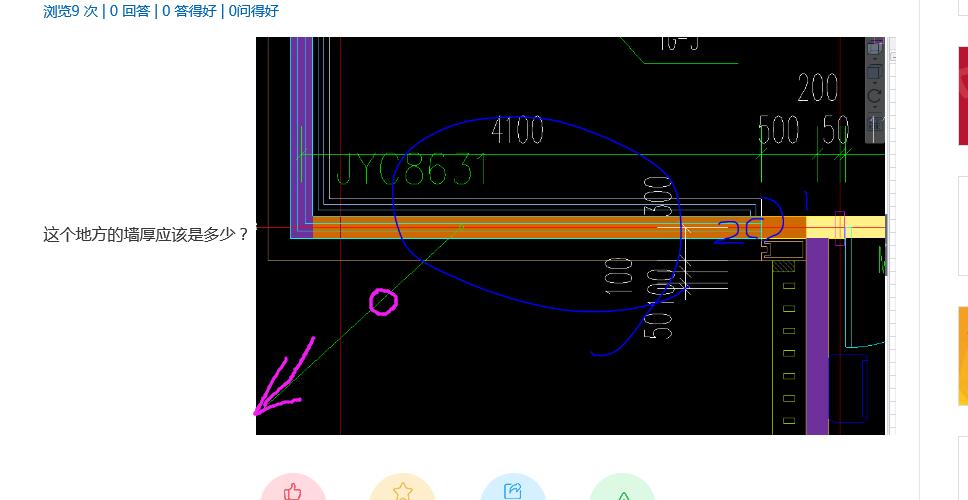Click the orange banner at right edge
This screenshot has width=968, height=500.
pos(963,356)
